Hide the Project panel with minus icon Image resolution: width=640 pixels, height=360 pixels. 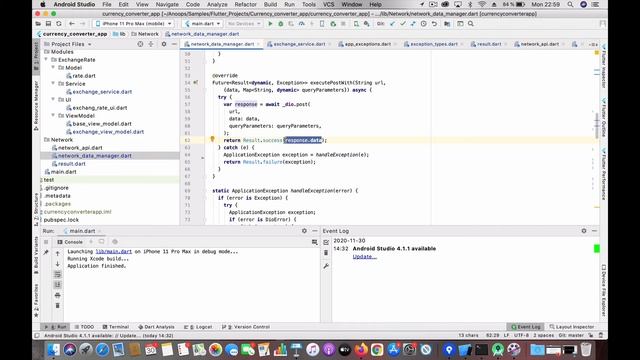click(174, 44)
